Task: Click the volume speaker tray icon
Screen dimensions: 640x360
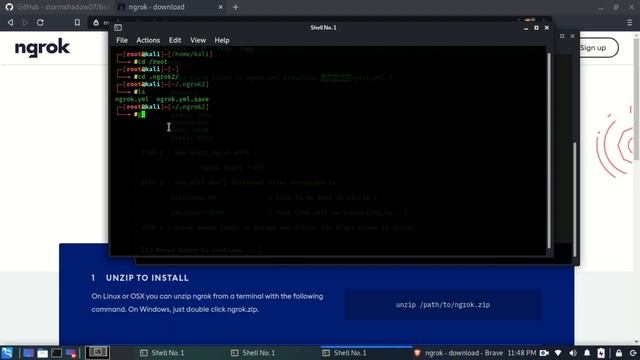Action: (573, 353)
